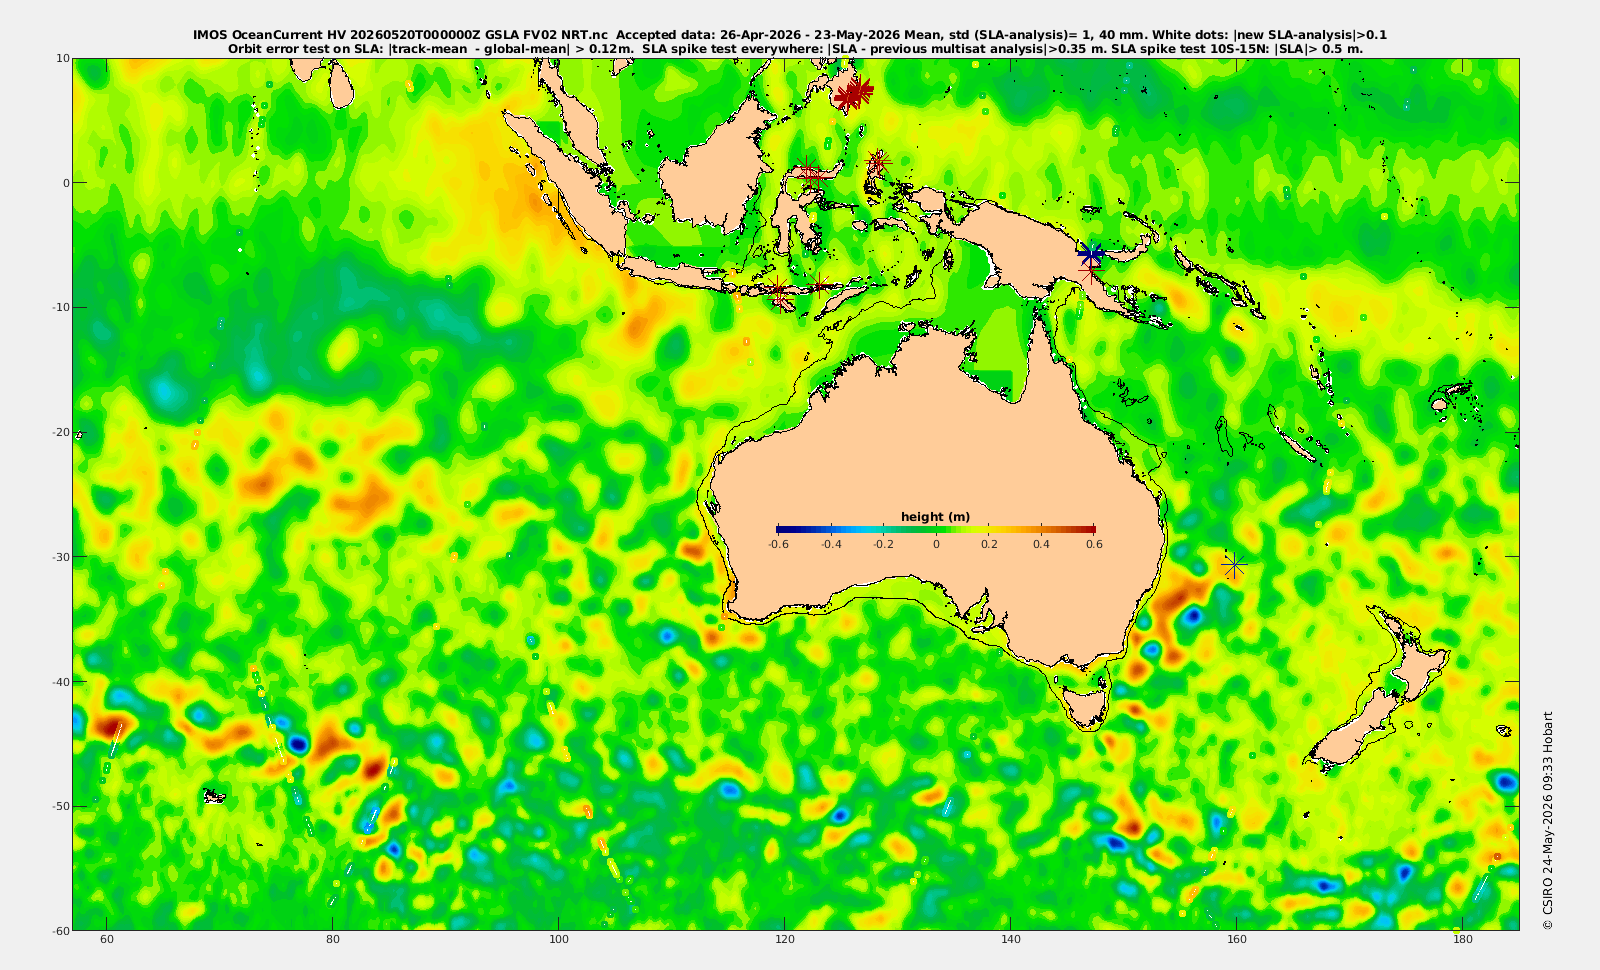Image resolution: width=1600 pixels, height=970 pixels.
Task: Click the red star below the blue Papua New Guinea marker
Action: [1090, 271]
